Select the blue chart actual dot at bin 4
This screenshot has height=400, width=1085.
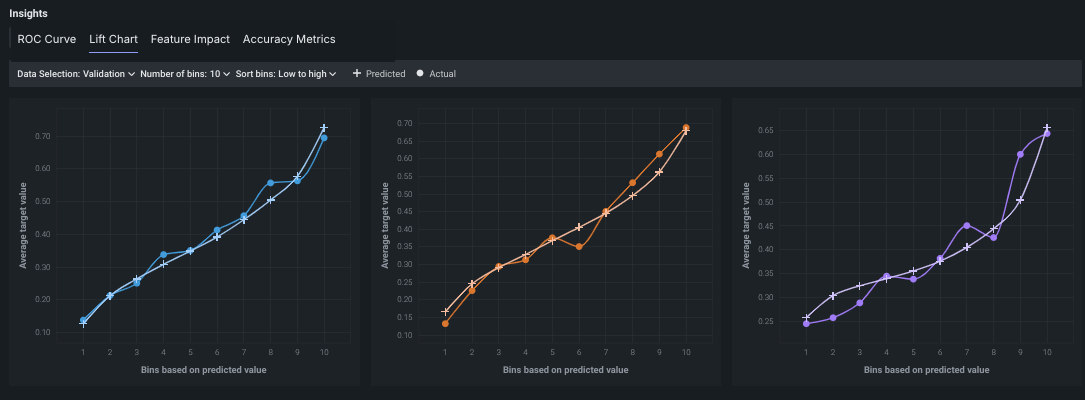[164, 255]
